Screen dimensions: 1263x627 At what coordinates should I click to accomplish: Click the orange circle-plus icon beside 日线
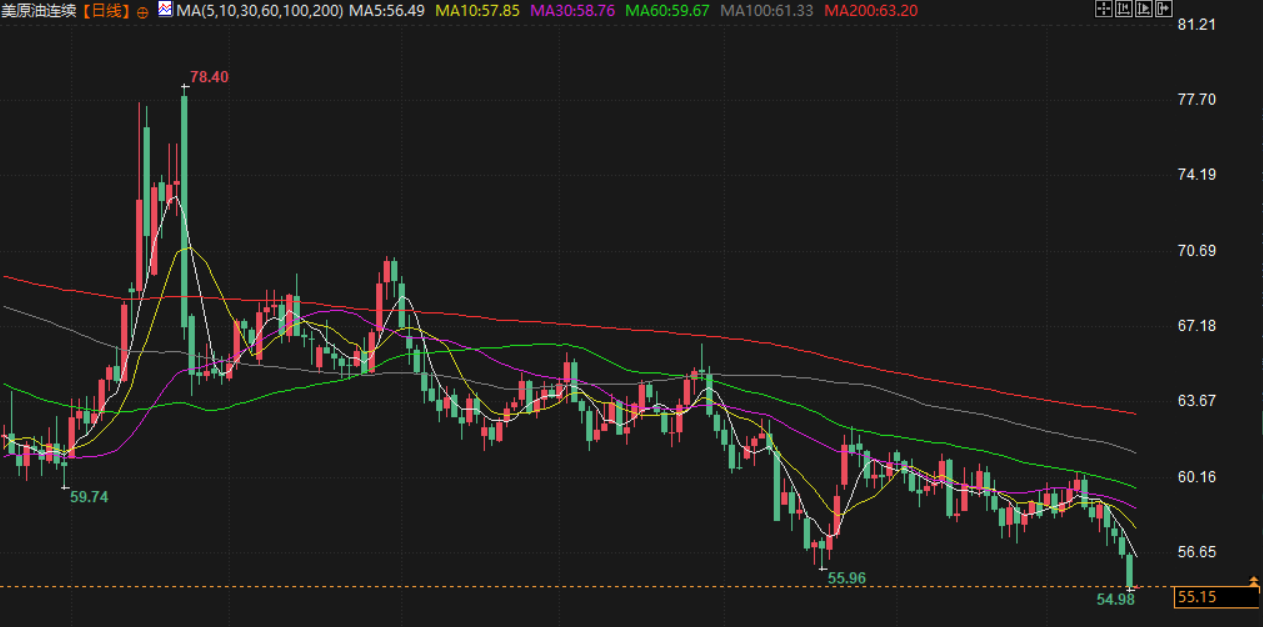[x=142, y=11]
